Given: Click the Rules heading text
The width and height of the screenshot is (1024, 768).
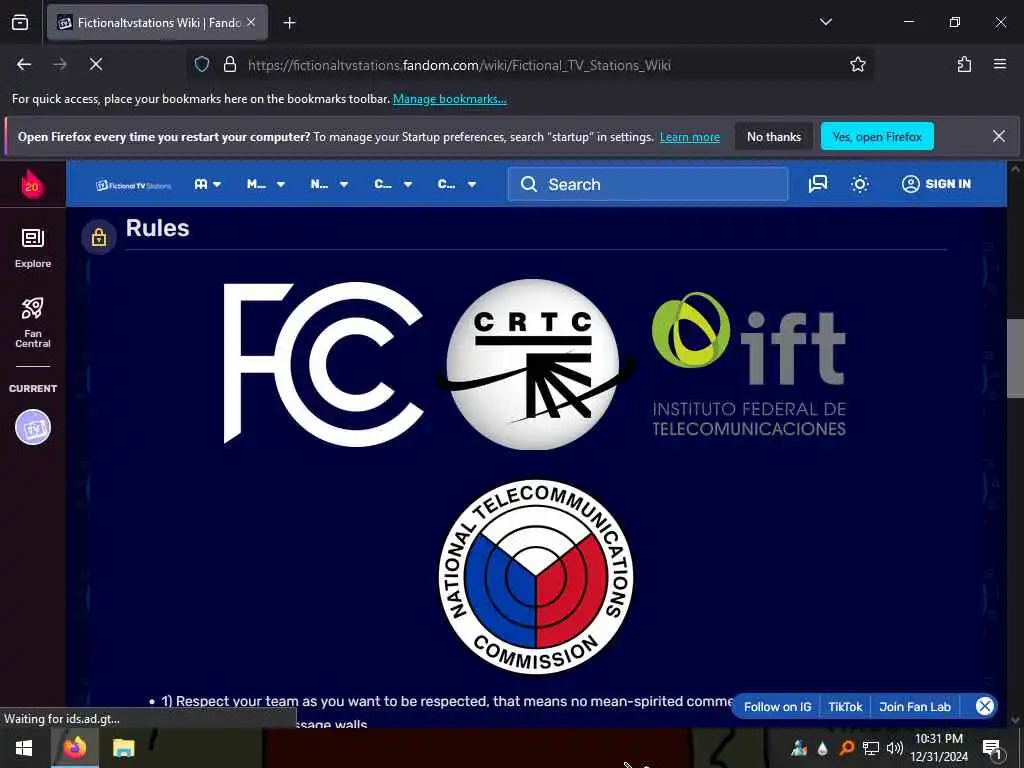Looking at the screenshot, I should click(157, 228).
